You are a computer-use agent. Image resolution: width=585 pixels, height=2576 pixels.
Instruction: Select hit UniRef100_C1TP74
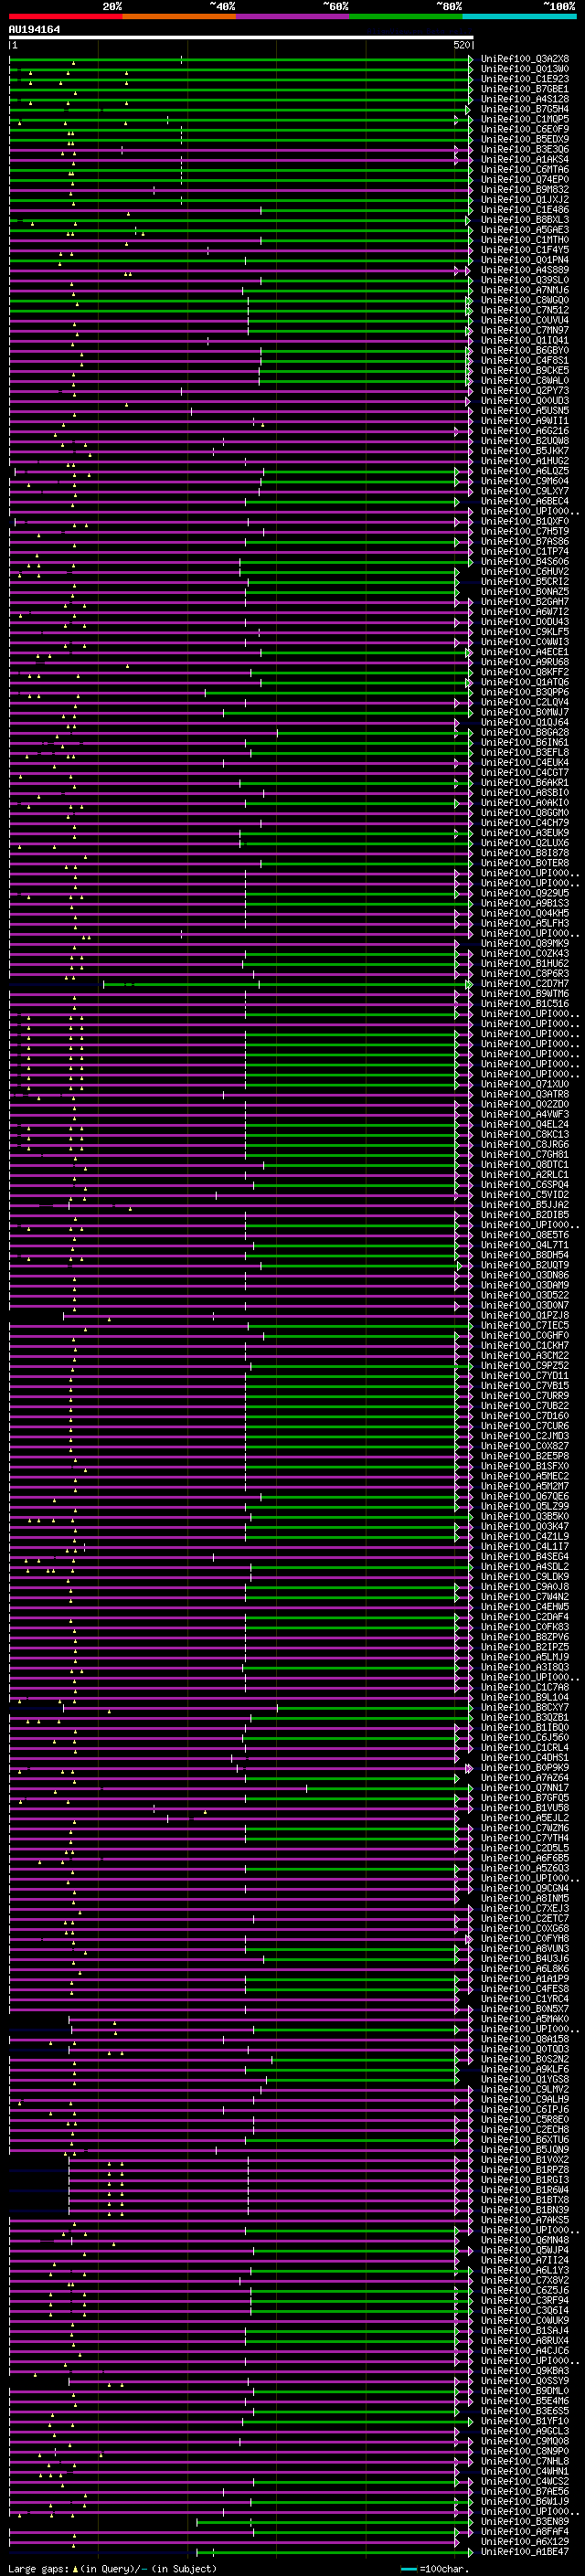(524, 551)
